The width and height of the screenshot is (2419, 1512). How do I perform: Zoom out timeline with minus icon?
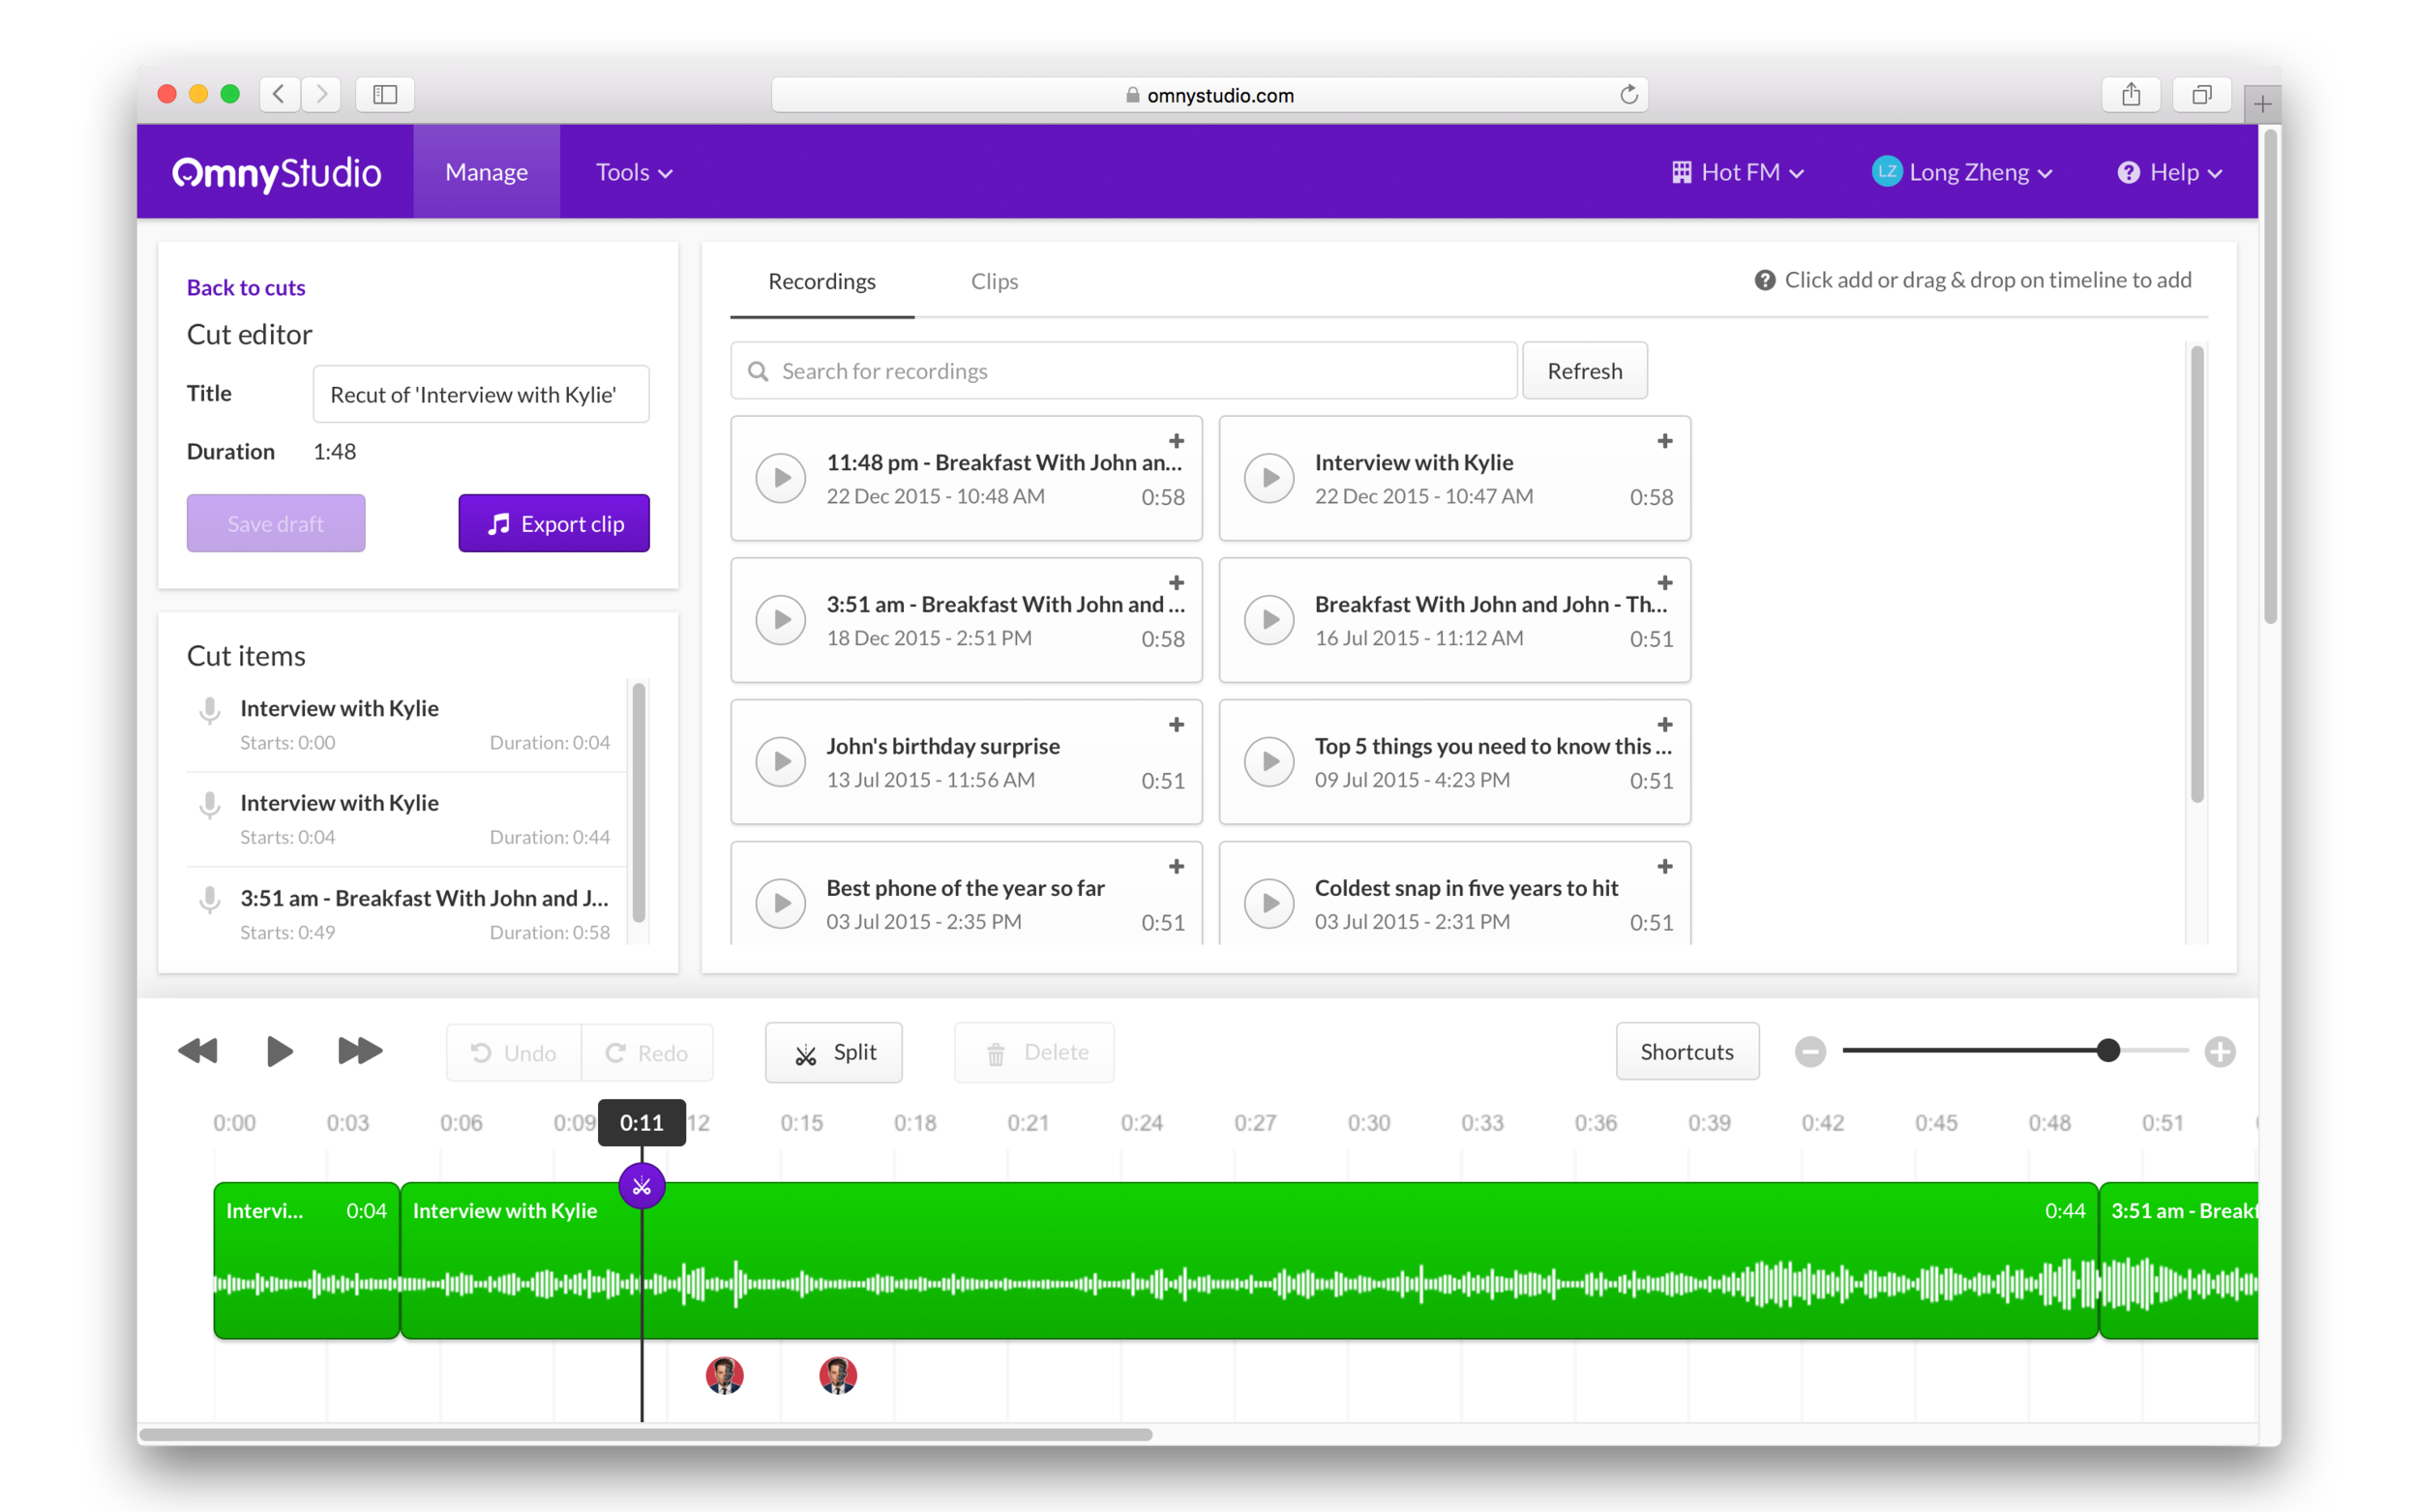coord(1809,1052)
